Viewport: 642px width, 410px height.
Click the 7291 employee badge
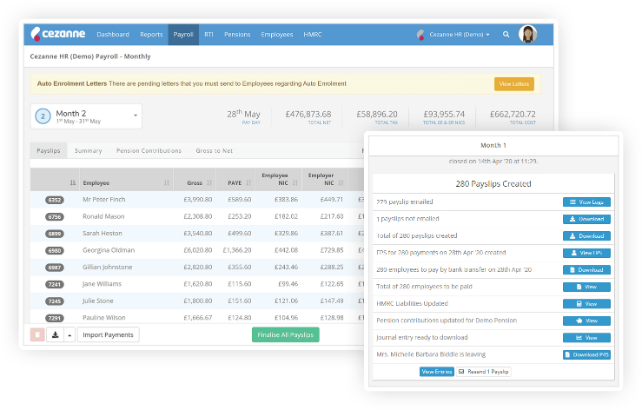[54, 318]
